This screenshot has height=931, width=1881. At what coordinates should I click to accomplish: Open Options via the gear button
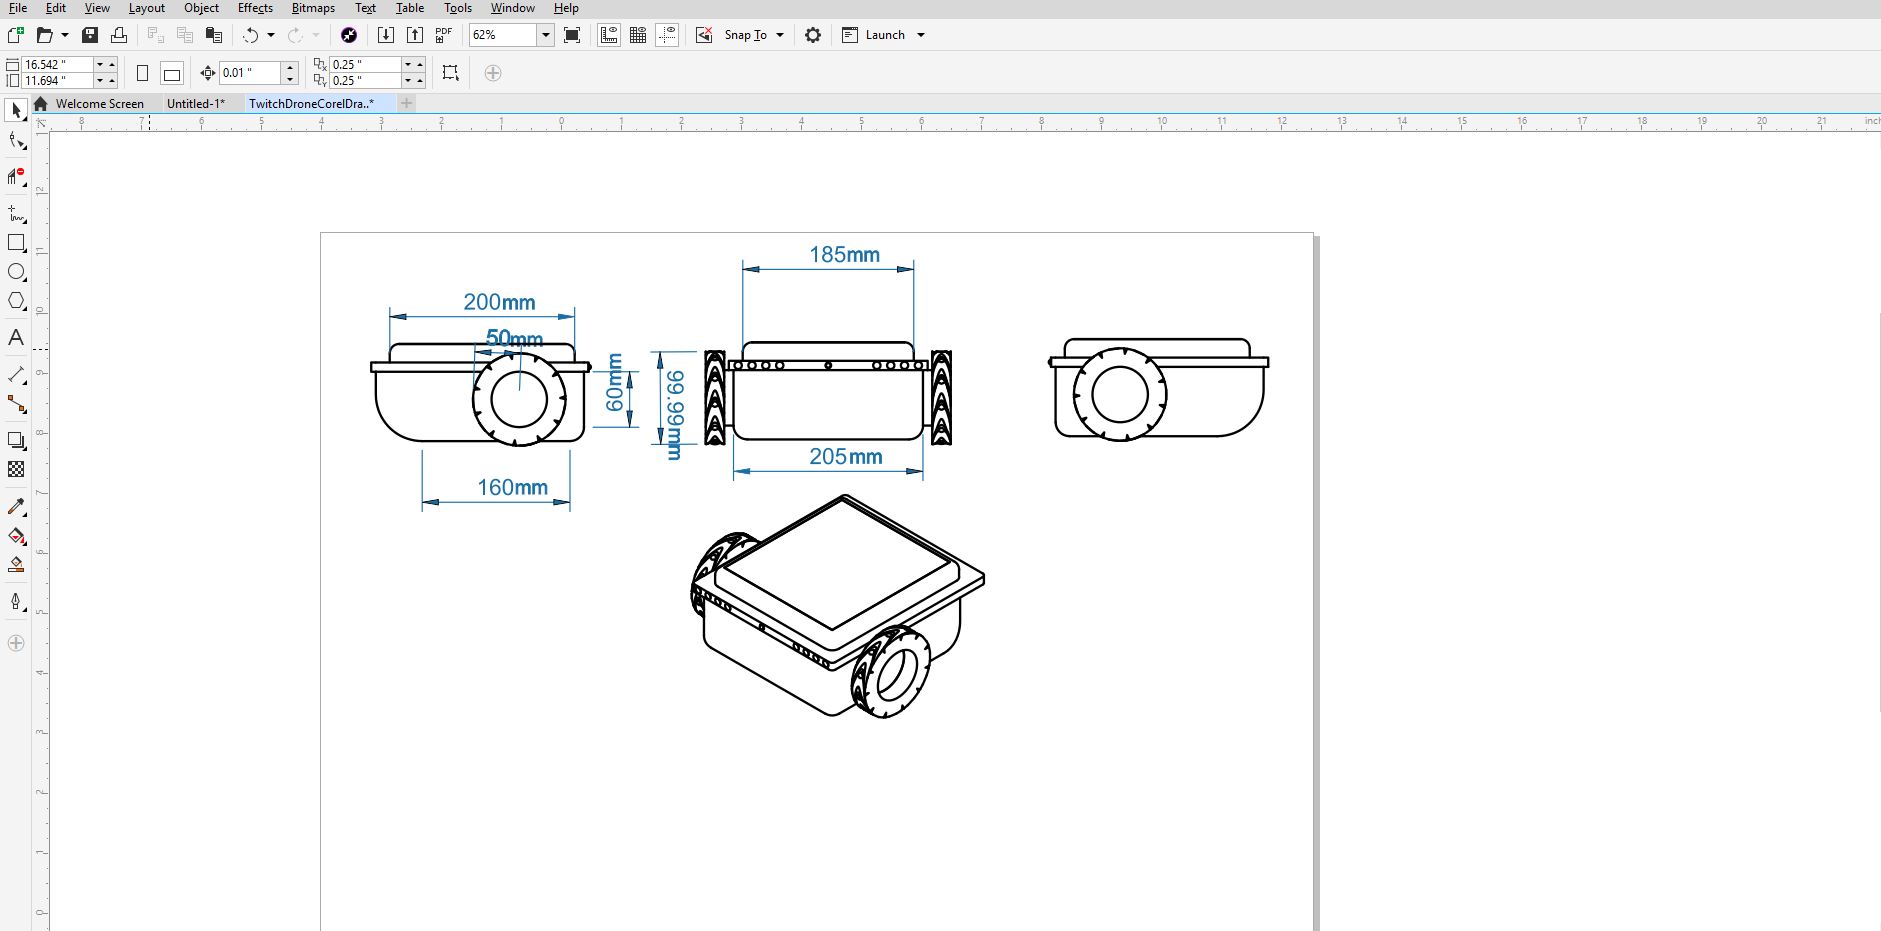click(813, 35)
